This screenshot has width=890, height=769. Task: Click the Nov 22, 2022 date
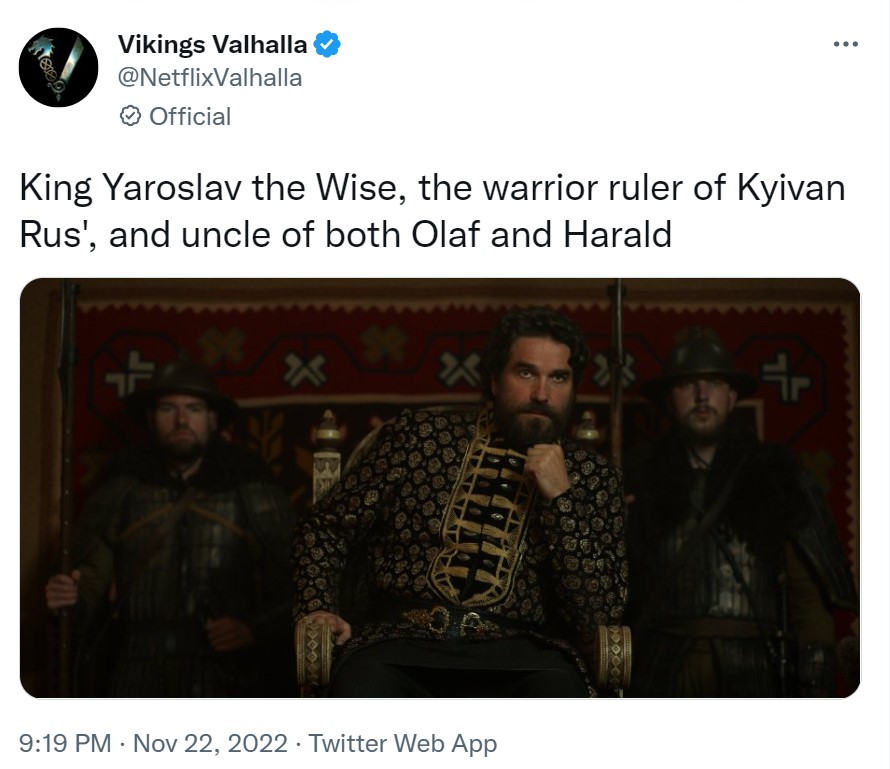click(x=210, y=743)
